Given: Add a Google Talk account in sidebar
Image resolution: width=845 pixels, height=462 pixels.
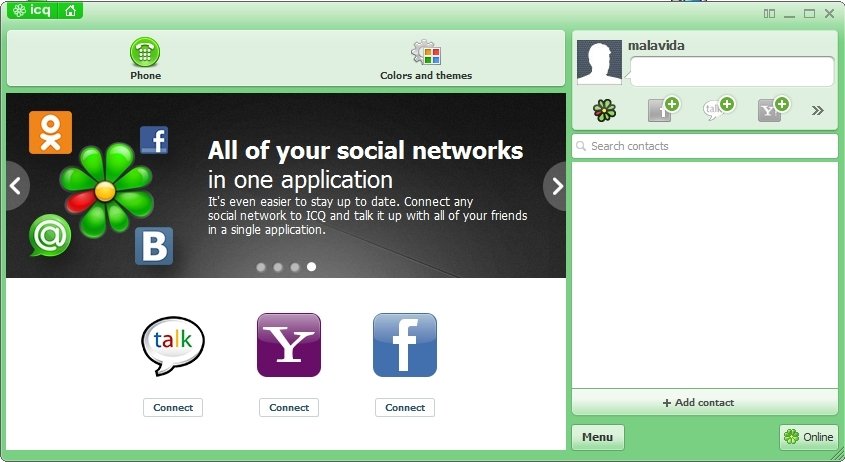Looking at the screenshot, I should click(x=718, y=109).
